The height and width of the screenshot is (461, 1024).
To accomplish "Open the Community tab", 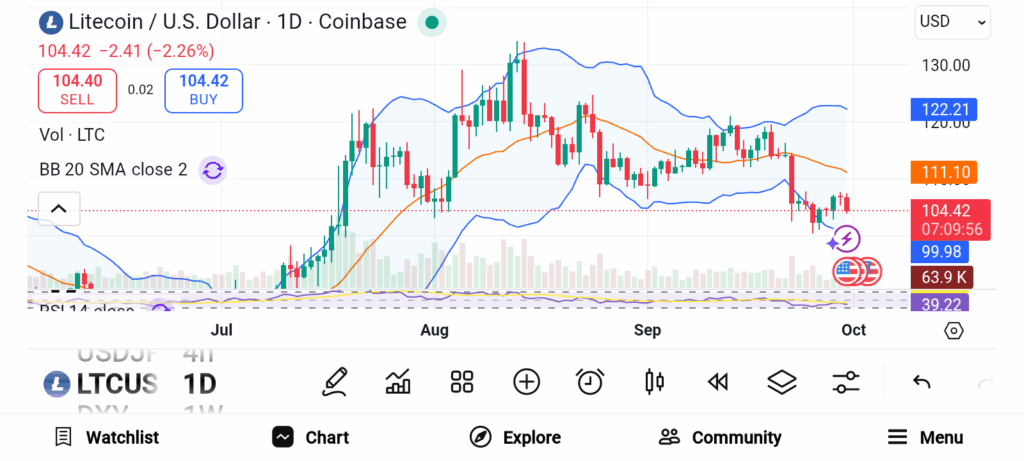I will click(x=720, y=437).
